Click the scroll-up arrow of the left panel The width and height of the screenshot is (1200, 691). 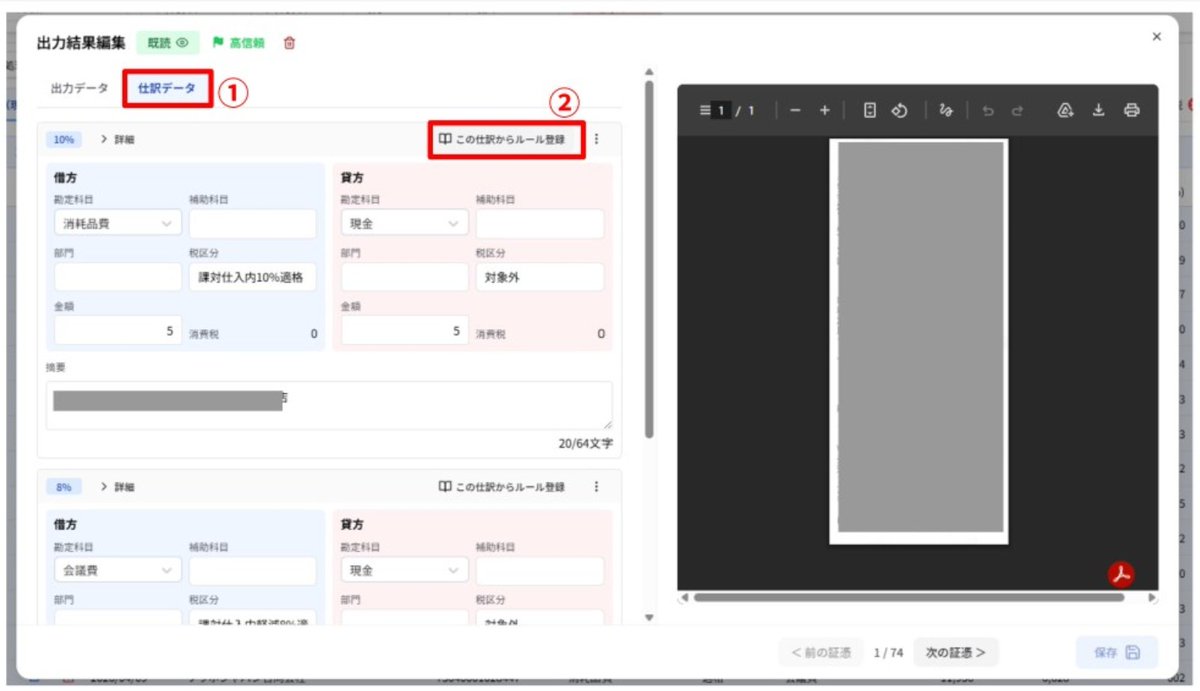tap(649, 72)
